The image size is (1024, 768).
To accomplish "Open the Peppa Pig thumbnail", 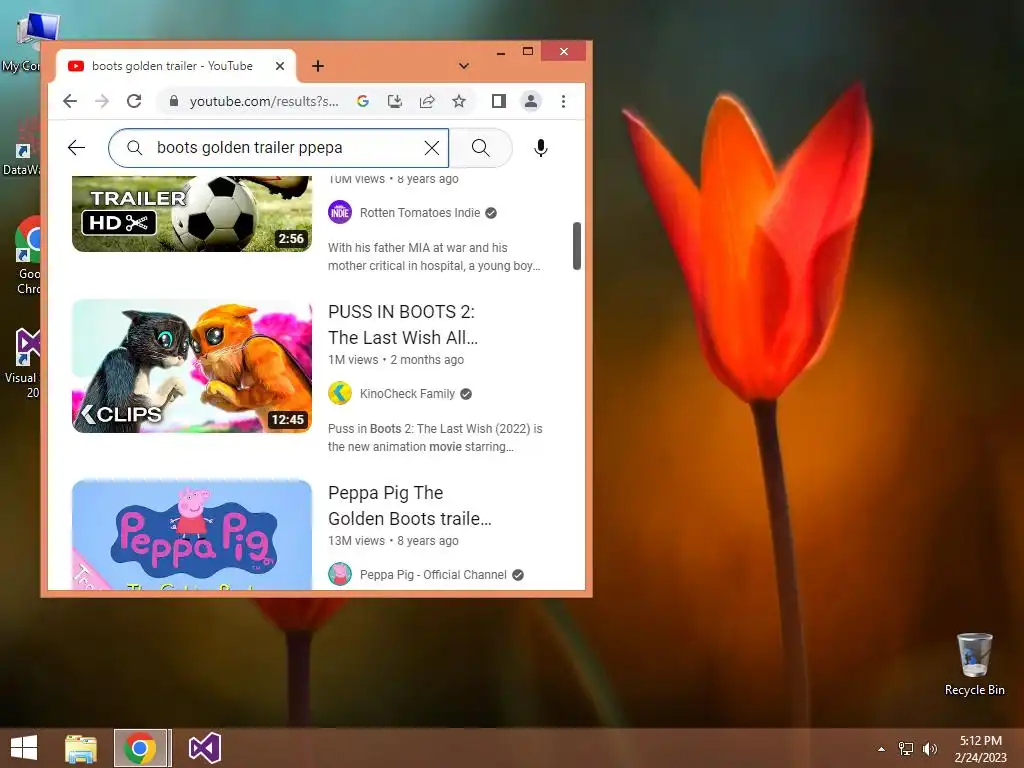I will (x=192, y=535).
